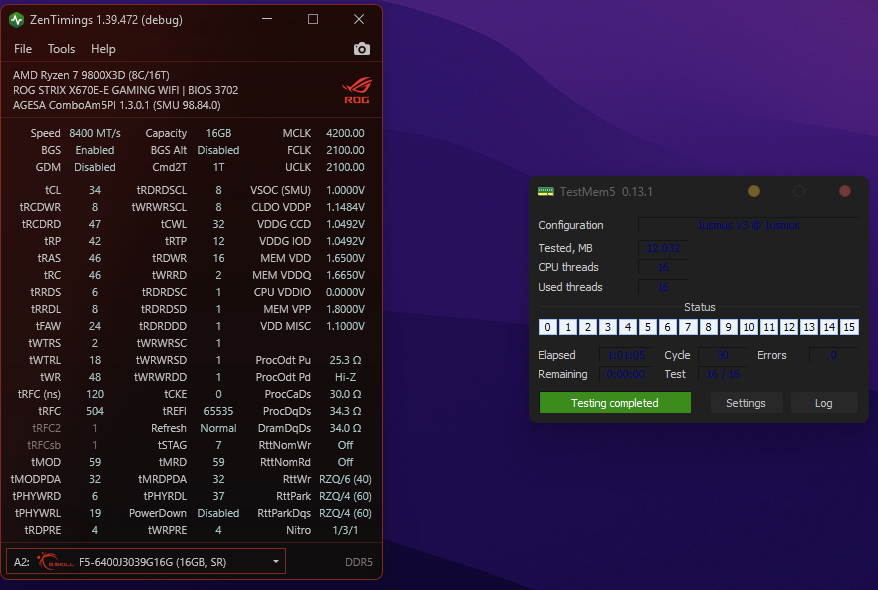The height and width of the screenshot is (590, 878).
Task: Open the File menu in ZenTimings
Action: (23, 49)
